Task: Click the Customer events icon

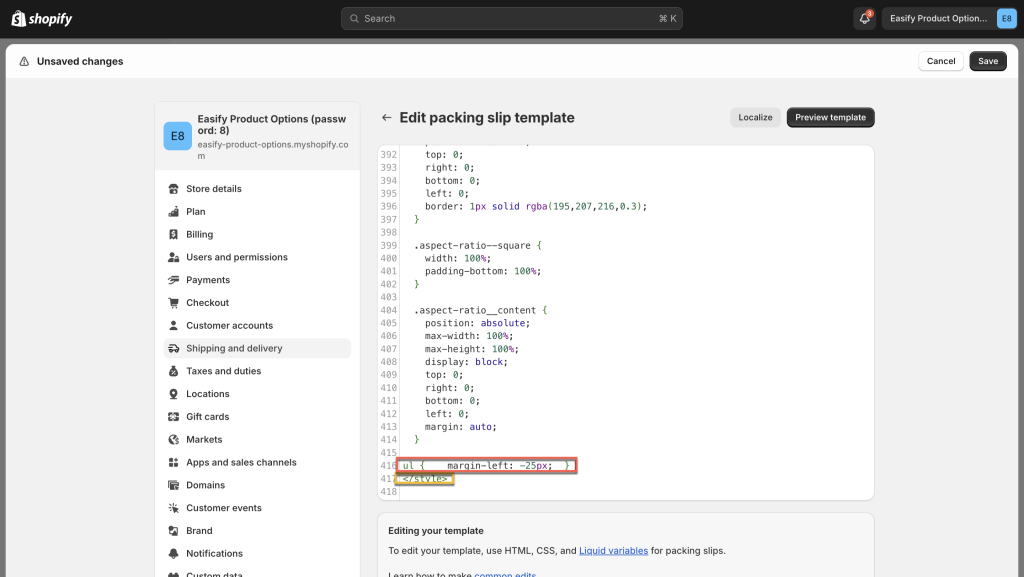Action: click(174, 508)
